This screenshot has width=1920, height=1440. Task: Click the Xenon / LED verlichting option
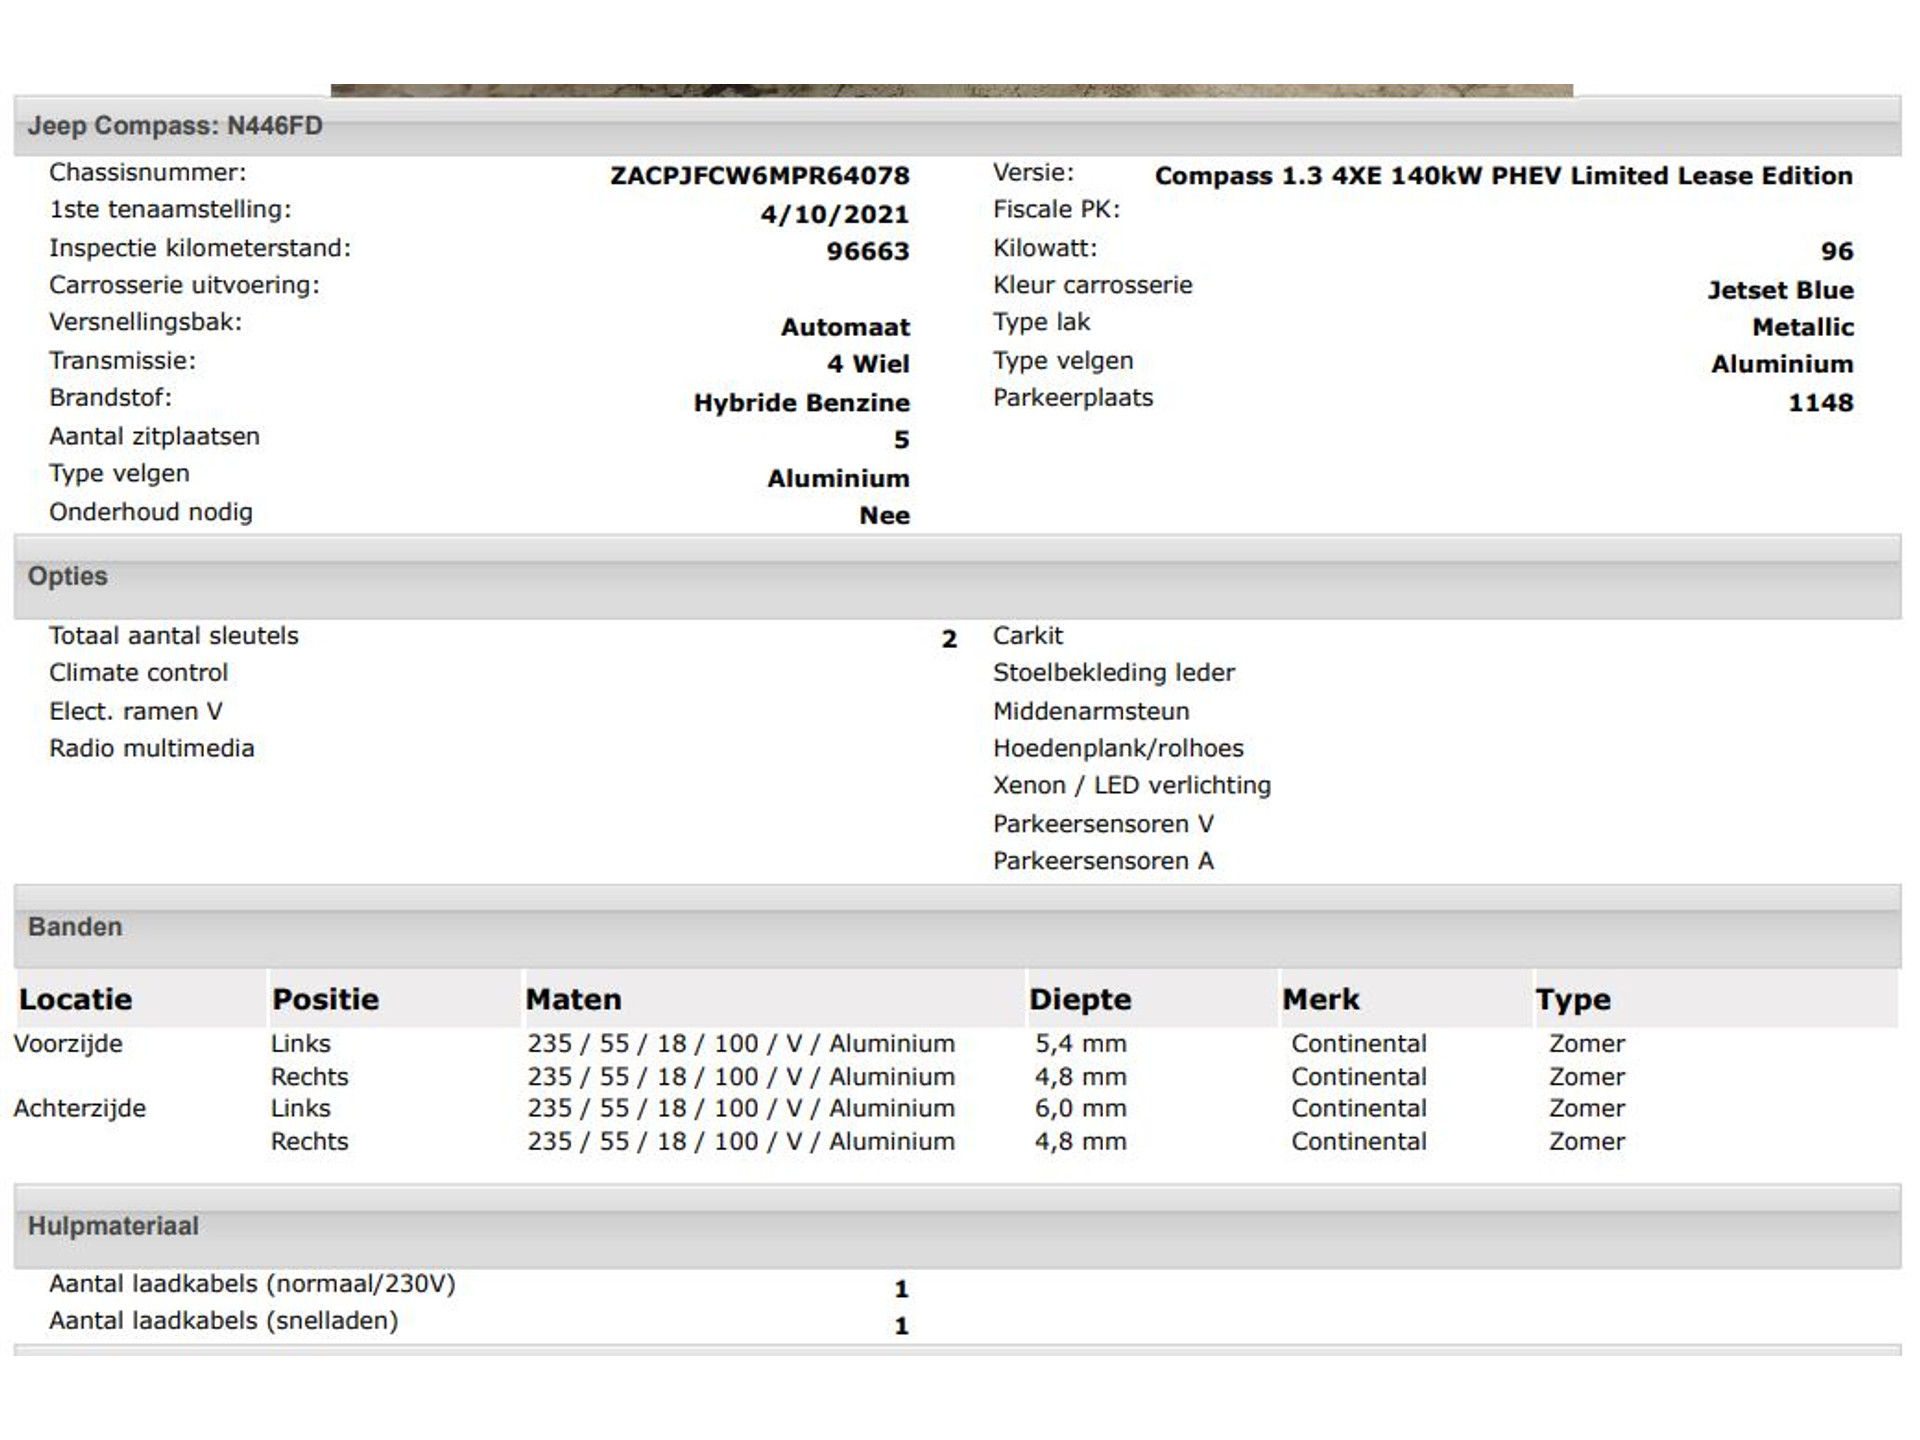pyautogui.click(x=1131, y=786)
